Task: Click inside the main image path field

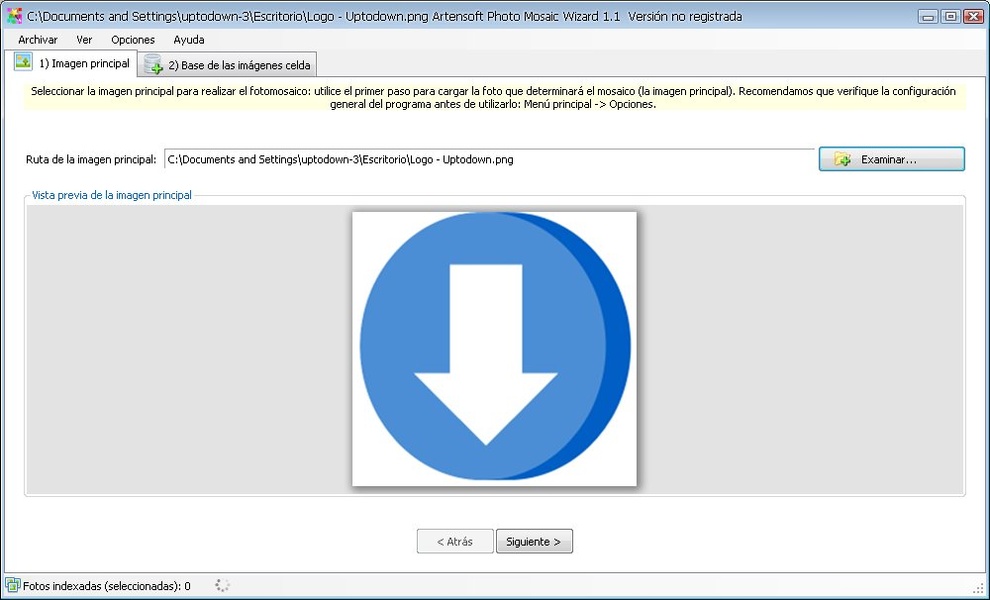Action: click(489, 159)
